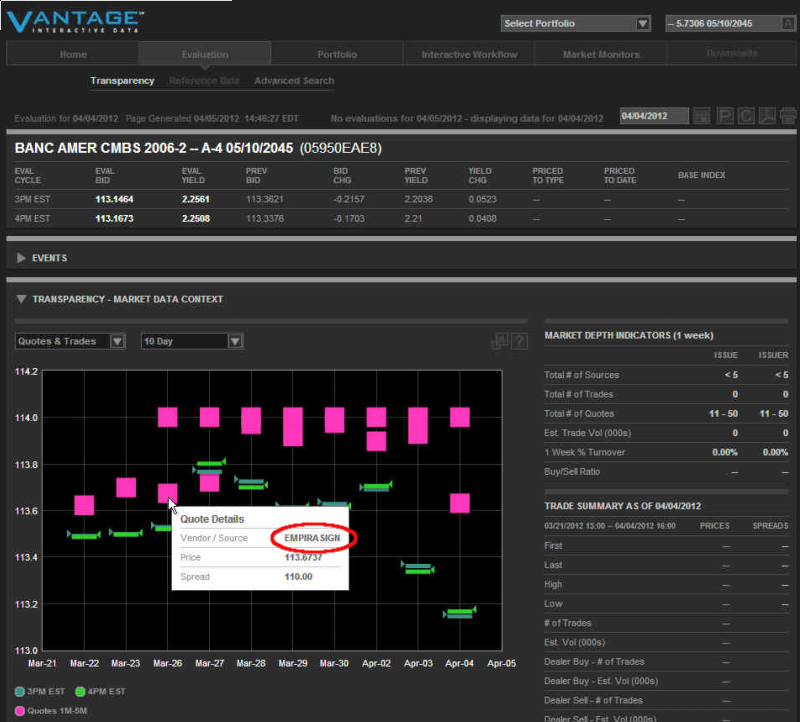Viewport: 800px width, 722px height.
Task: Open the Downloads tab
Action: [732, 53]
